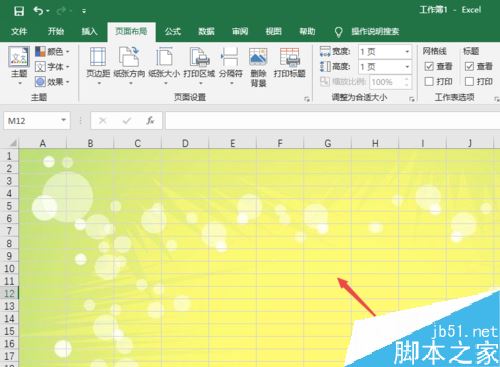500x367 pixels.
Task: Open the 主题 themes gallery
Action: 19,66
